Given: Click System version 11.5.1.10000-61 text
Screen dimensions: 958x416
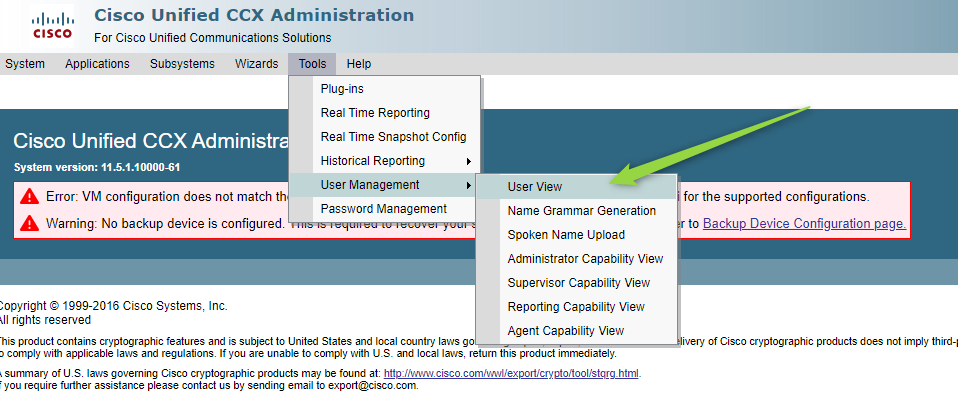Looking at the screenshot, I should pyautogui.click(x=97, y=167).
